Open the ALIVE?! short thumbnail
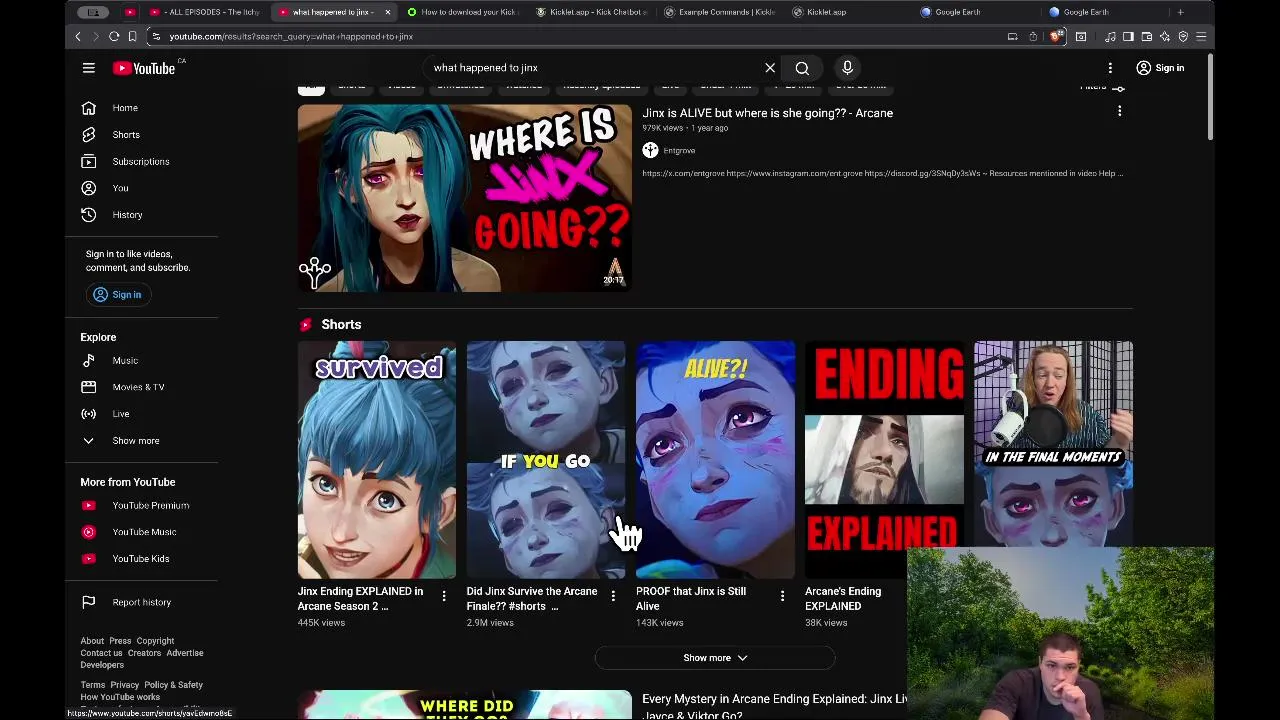1280x720 pixels. click(715, 460)
